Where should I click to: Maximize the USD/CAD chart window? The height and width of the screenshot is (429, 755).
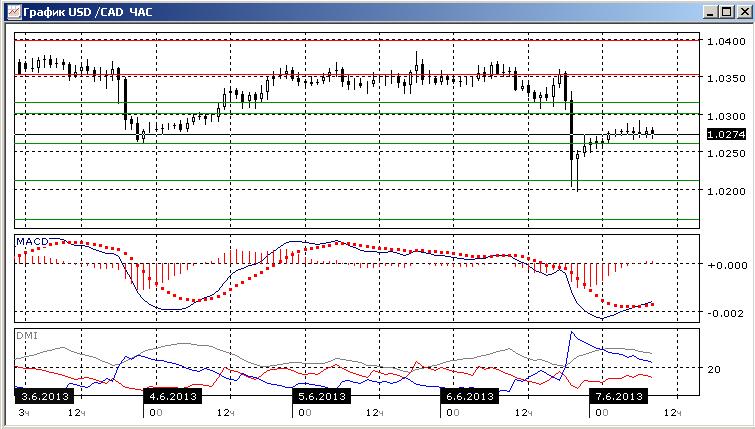pos(727,12)
